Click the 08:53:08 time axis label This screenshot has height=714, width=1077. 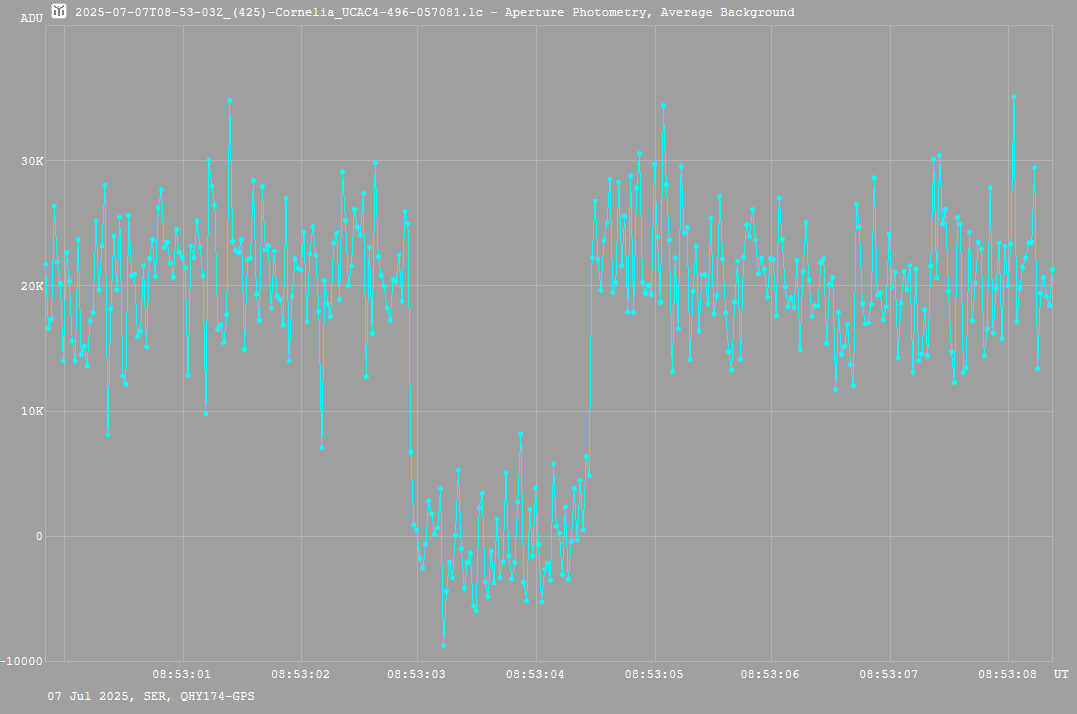(x=1008, y=674)
